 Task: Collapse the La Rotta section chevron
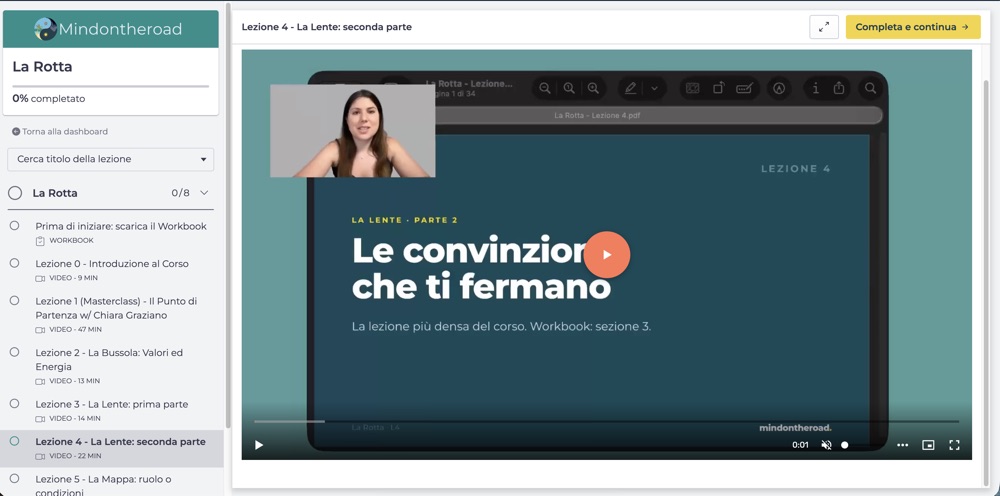[204, 193]
